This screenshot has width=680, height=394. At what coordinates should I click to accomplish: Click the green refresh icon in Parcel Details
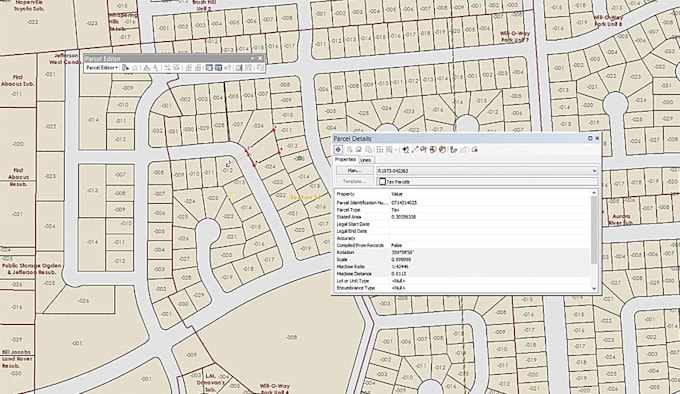tap(359, 150)
